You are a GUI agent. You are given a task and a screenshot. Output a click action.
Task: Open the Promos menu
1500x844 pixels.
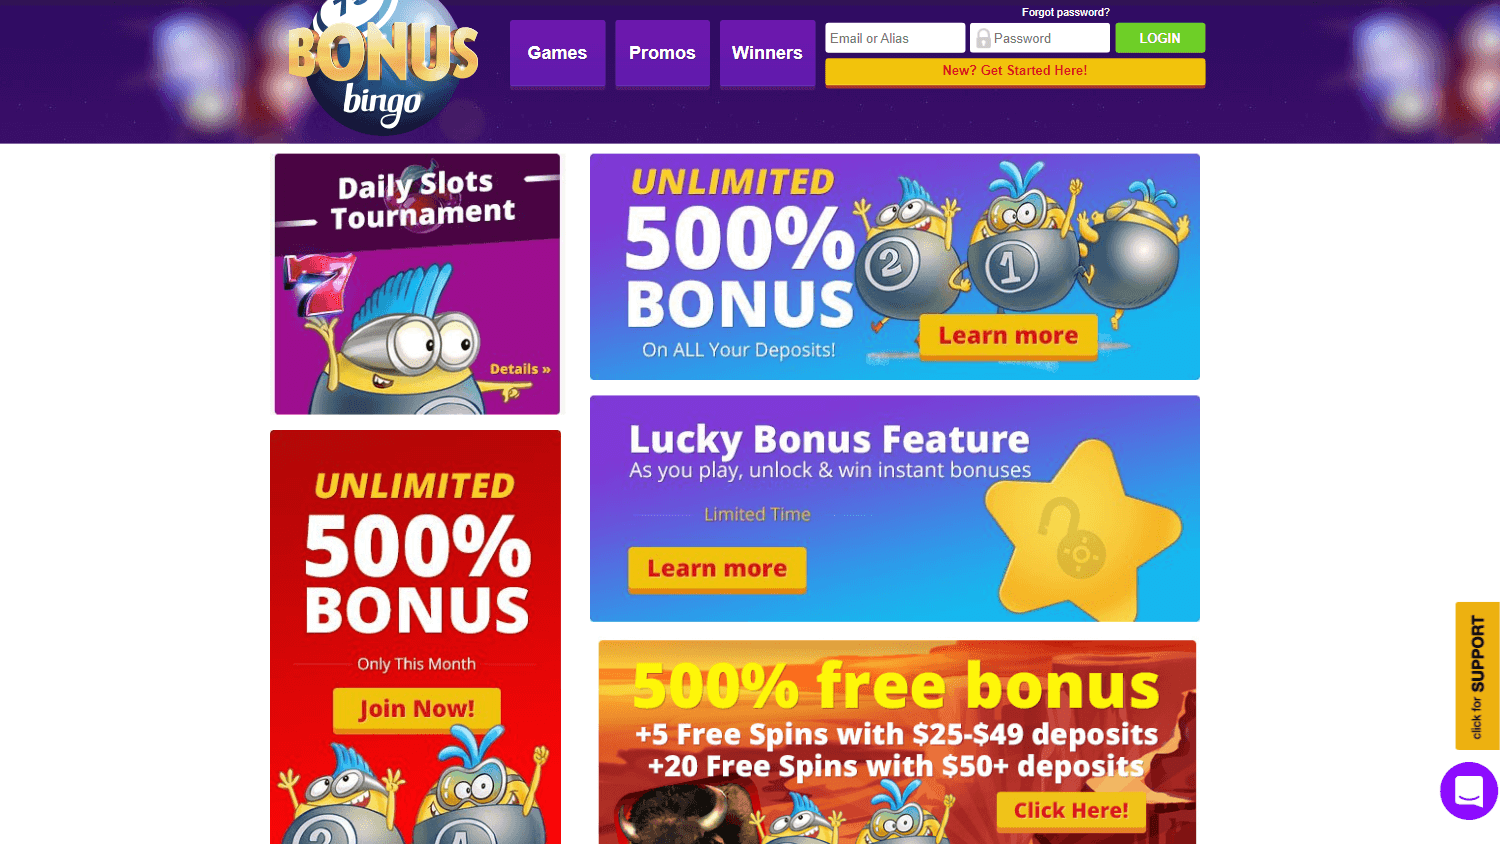point(662,53)
